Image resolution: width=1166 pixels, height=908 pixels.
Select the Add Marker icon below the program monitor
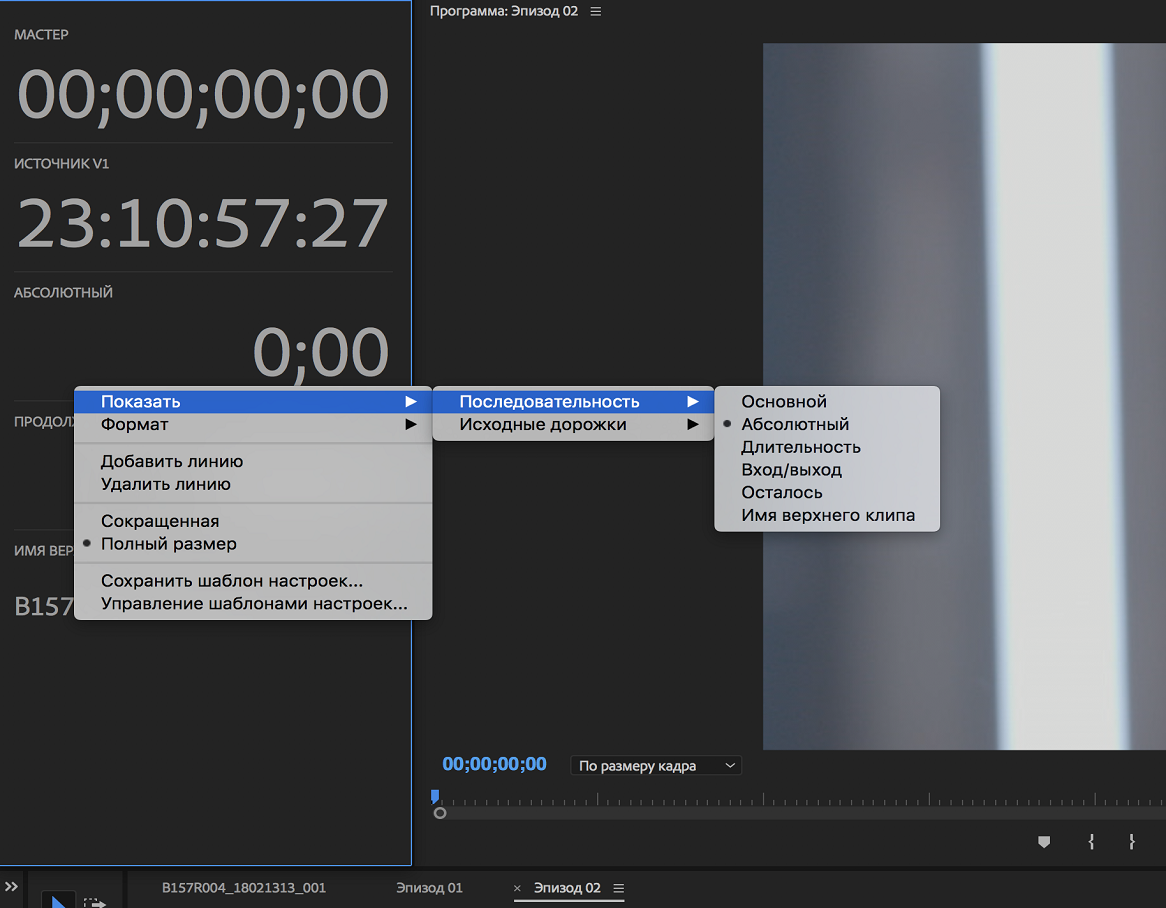point(1044,843)
